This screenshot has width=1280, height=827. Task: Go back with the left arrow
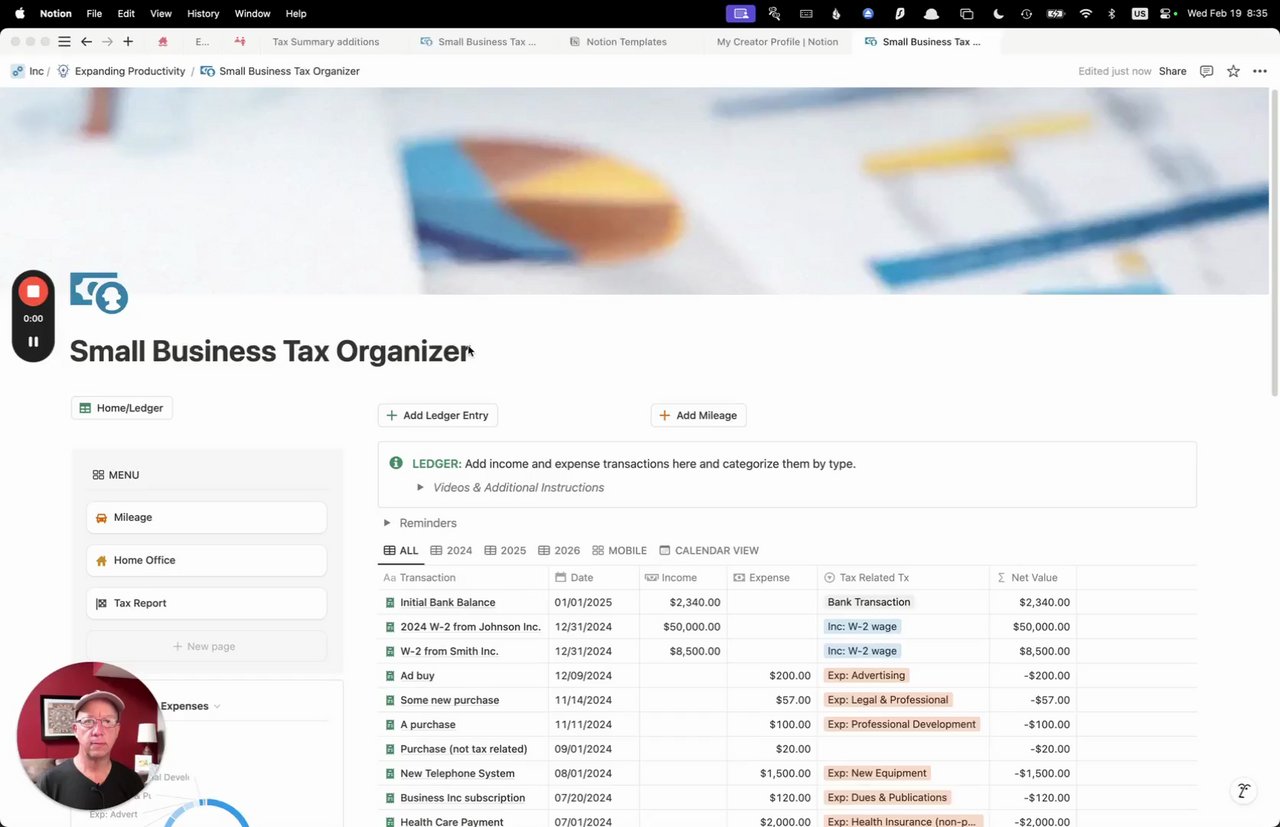click(x=86, y=42)
